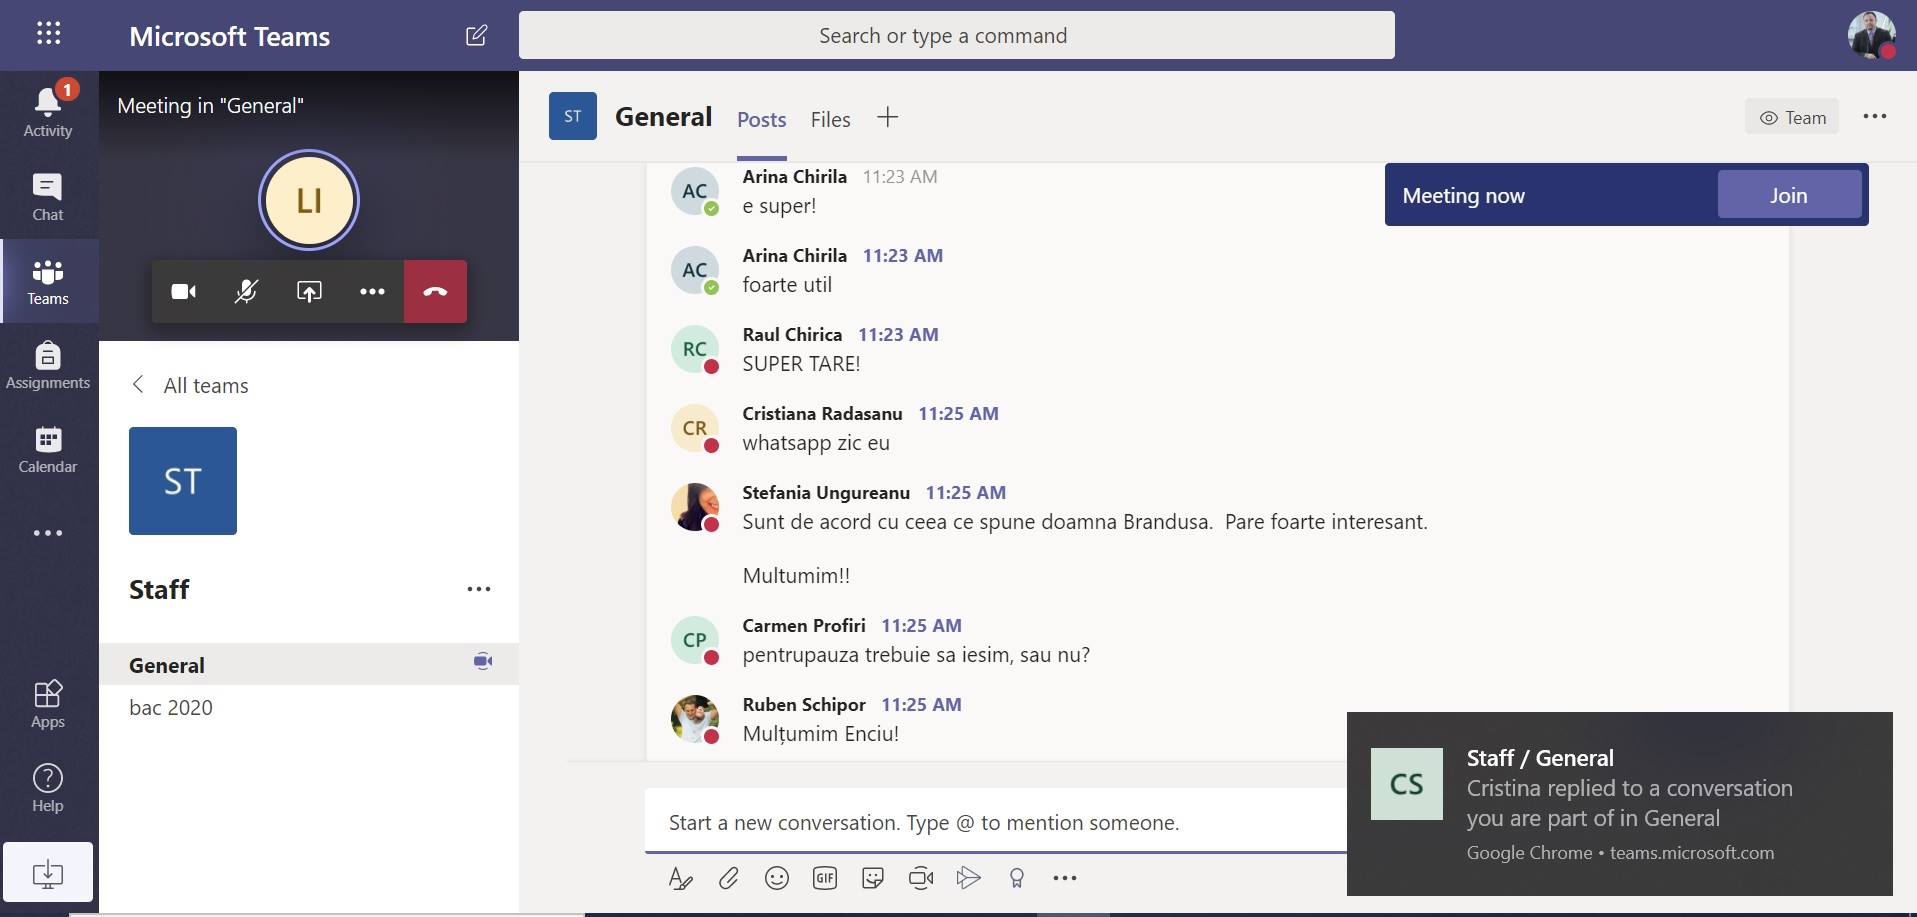Open Staff team more options
1917x917 pixels.
tap(479, 589)
